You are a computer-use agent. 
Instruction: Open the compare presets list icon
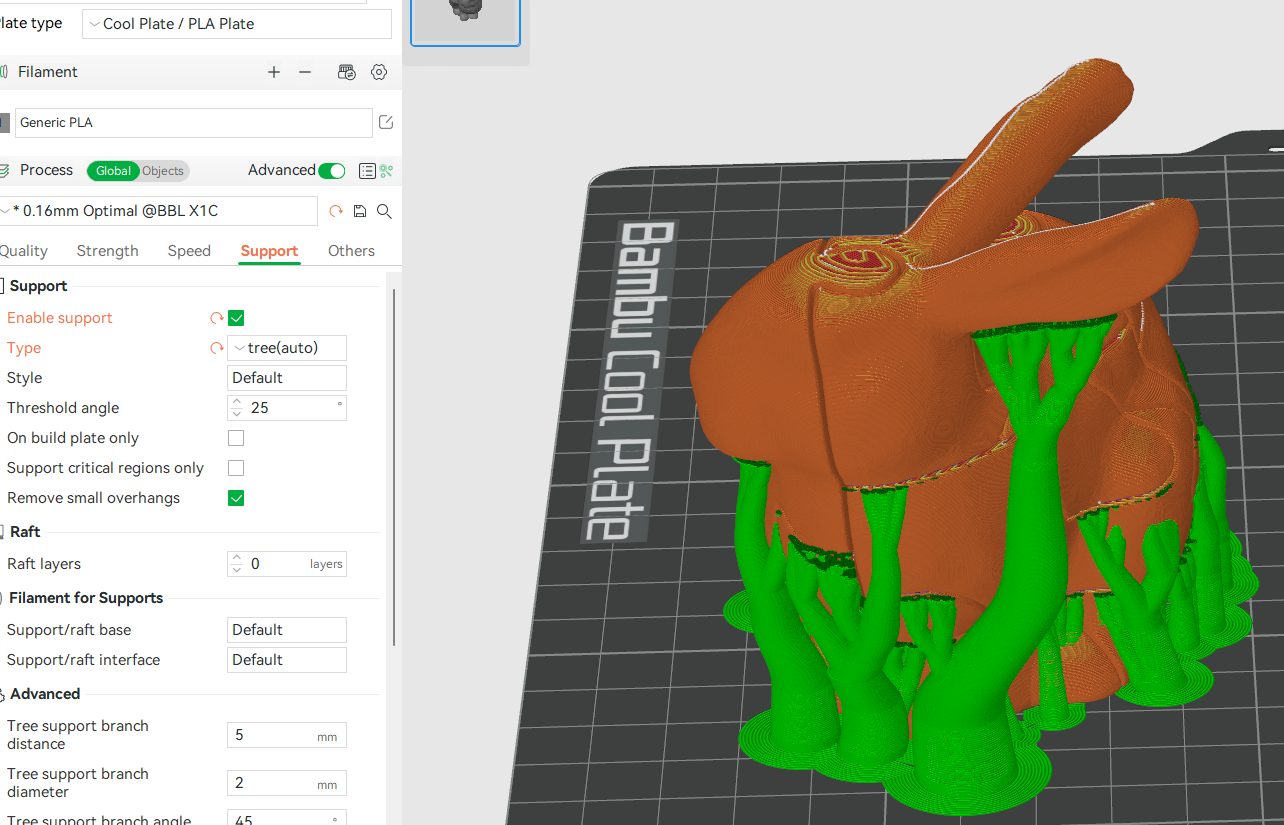pyautogui.click(x=367, y=171)
